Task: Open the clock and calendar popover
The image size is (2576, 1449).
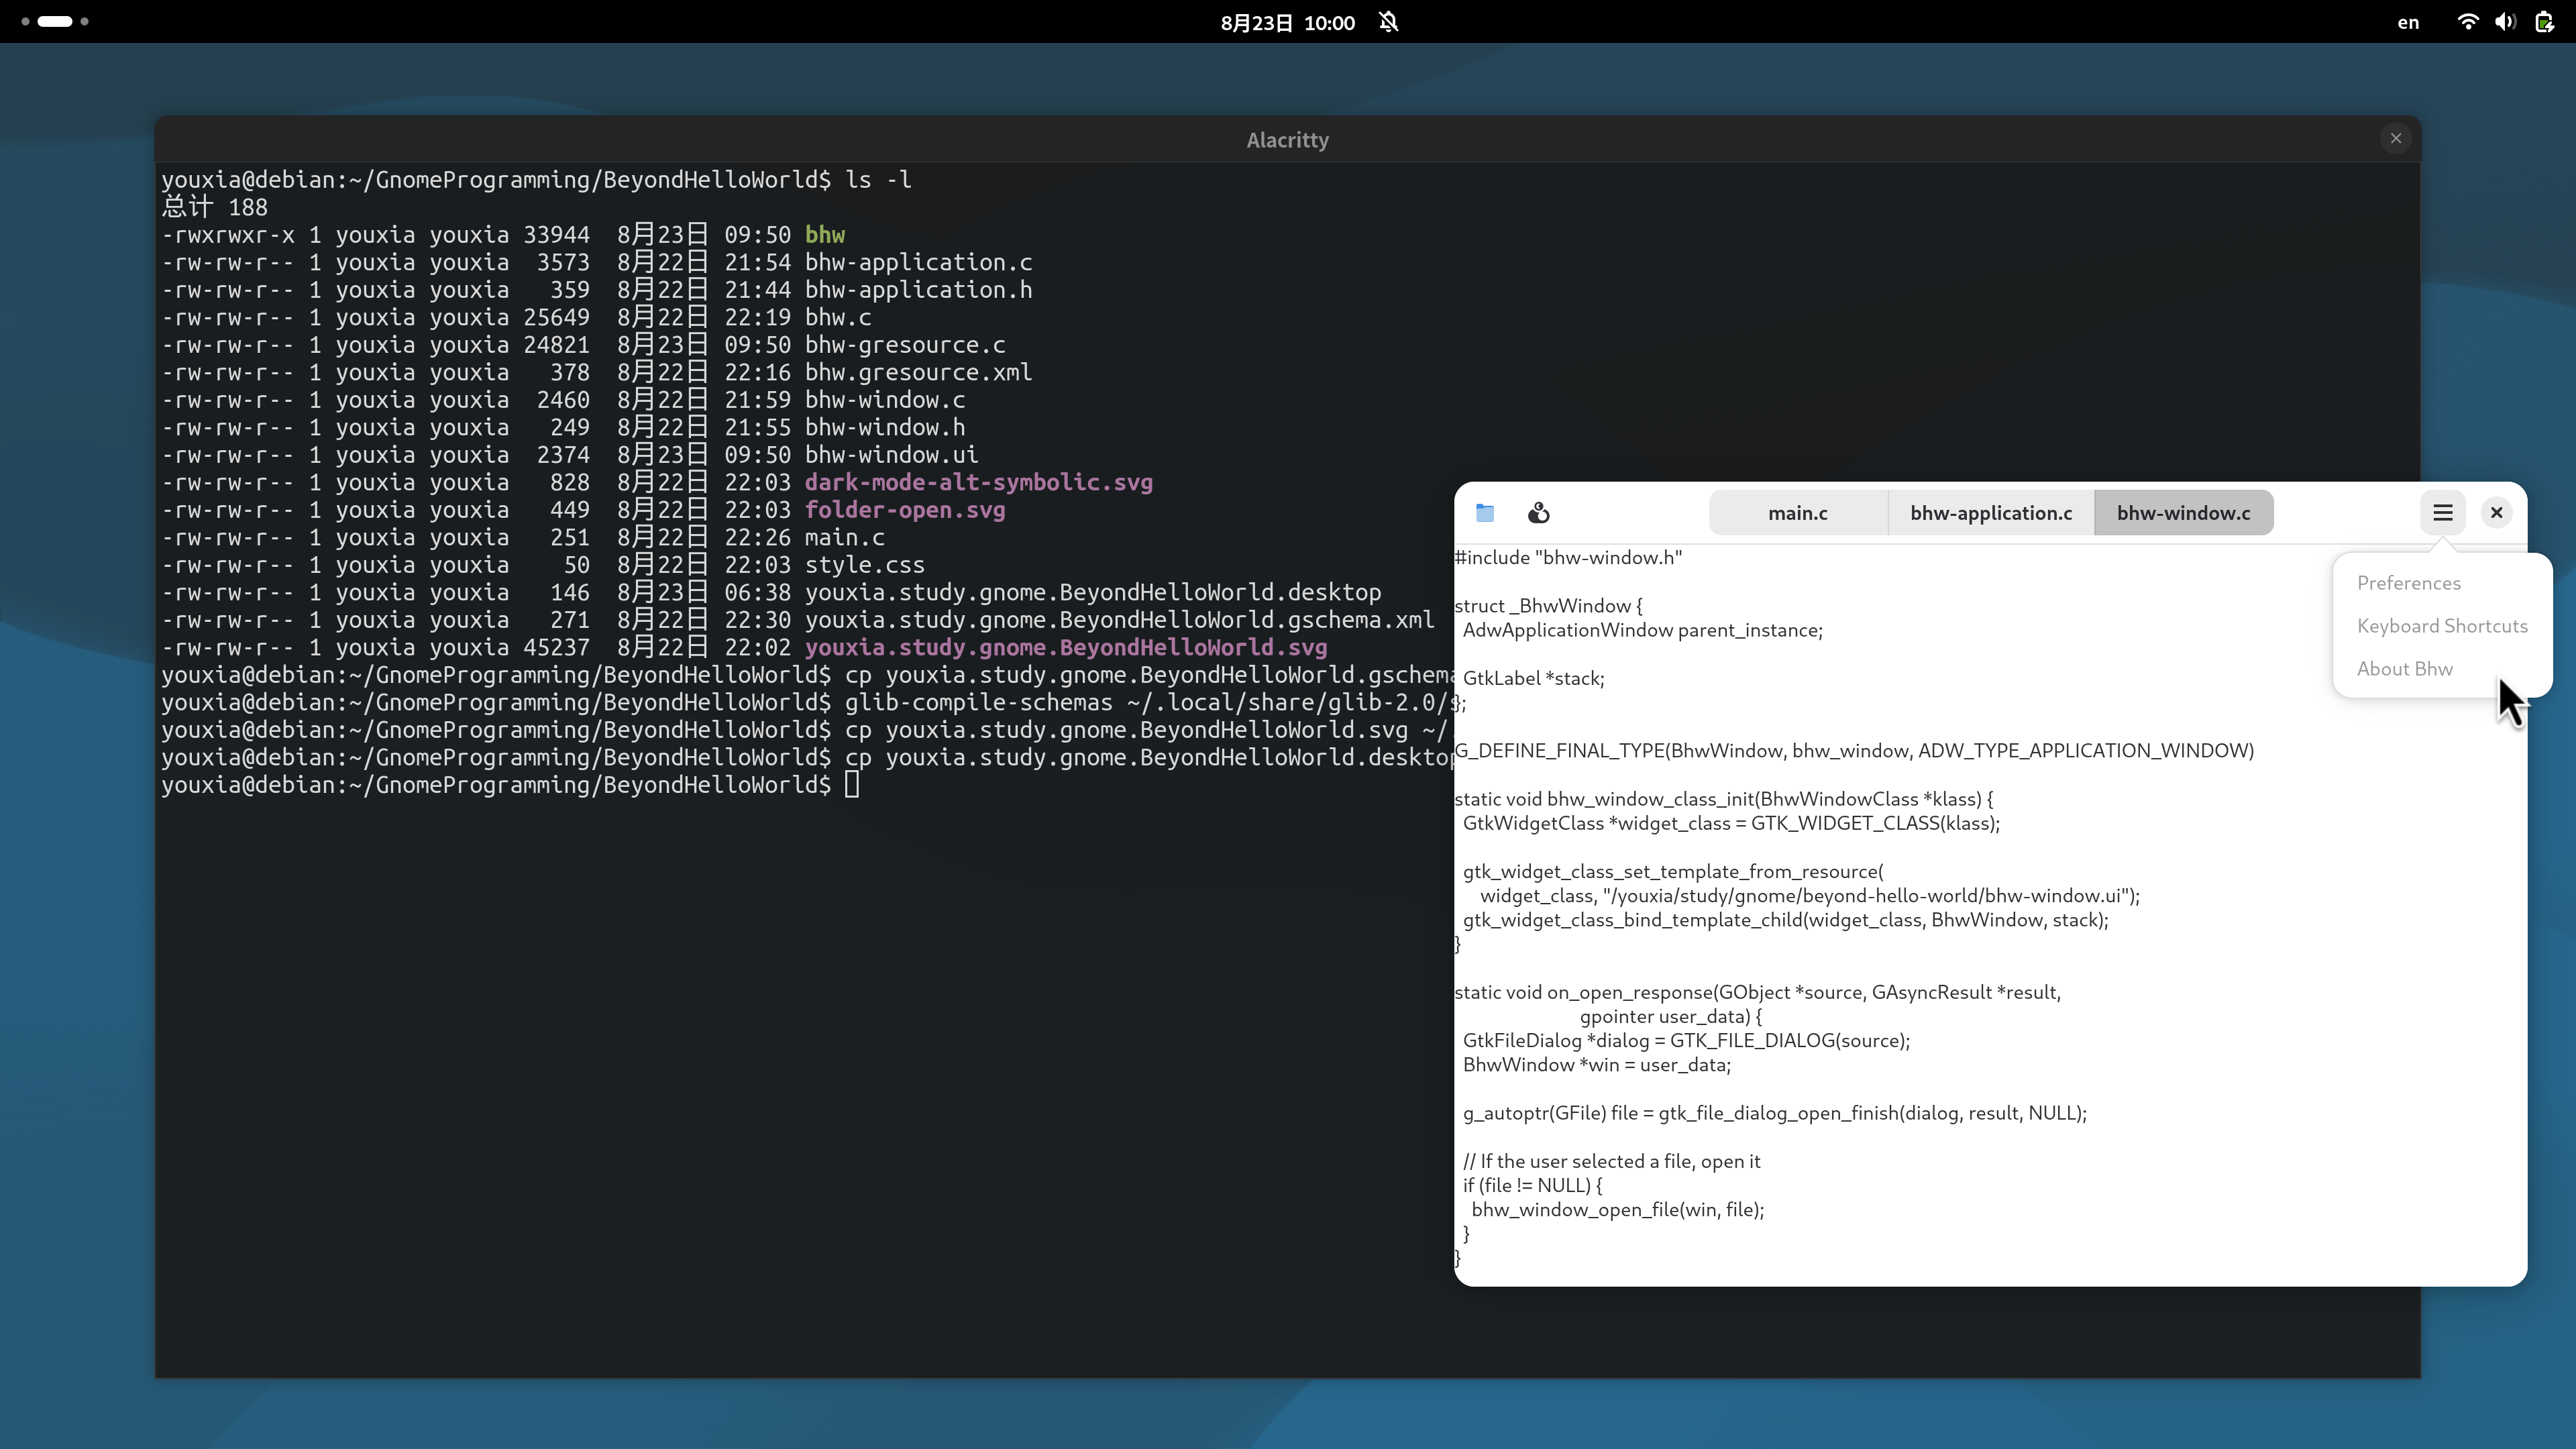Action: click(1286, 21)
